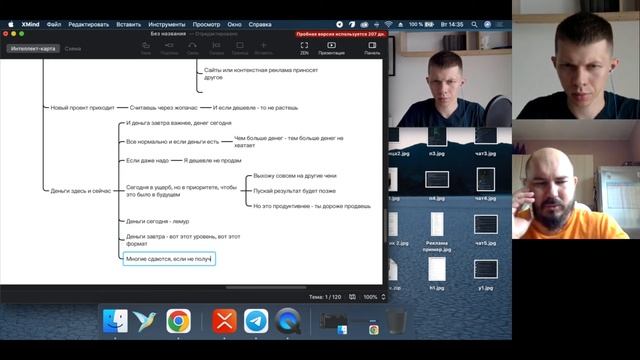Select 'Сайты или контекстная реклама' topic

tap(260, 73)
